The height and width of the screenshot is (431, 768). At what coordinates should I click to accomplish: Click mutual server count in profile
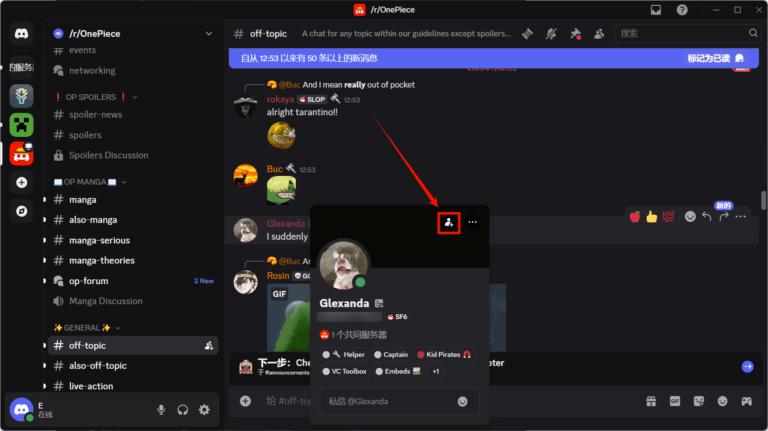(x=353, y=335)
